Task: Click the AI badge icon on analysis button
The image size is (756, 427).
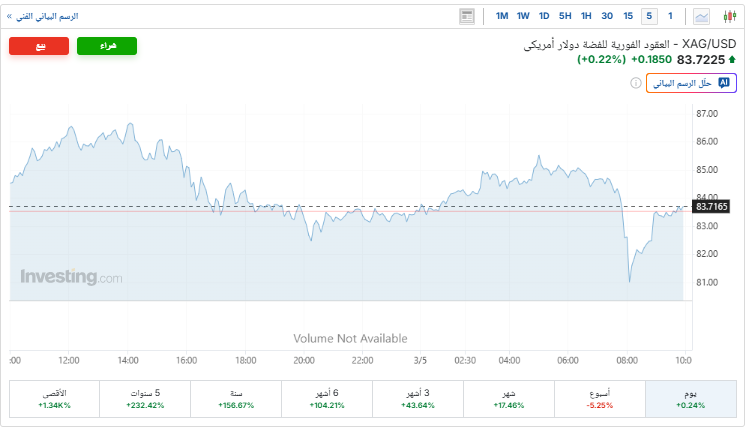Action: pos(724,83)
